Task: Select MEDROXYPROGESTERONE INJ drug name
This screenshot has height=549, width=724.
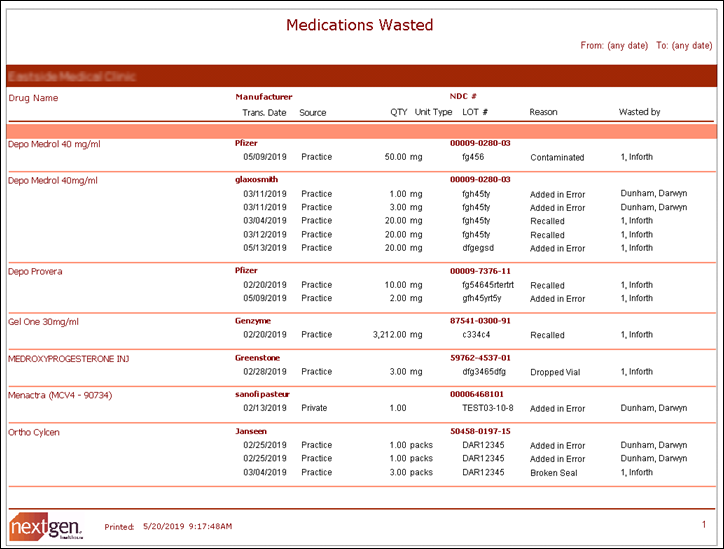Action: [x=68, y=359]
